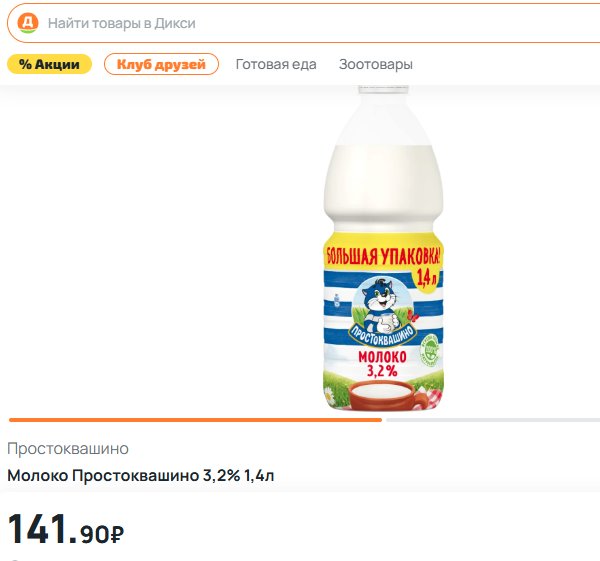Image resolution: width=600 pixels, height=561 pixels.
Task: Open the 'Простоквашино' brand link
Action: (x=68, y=448)
